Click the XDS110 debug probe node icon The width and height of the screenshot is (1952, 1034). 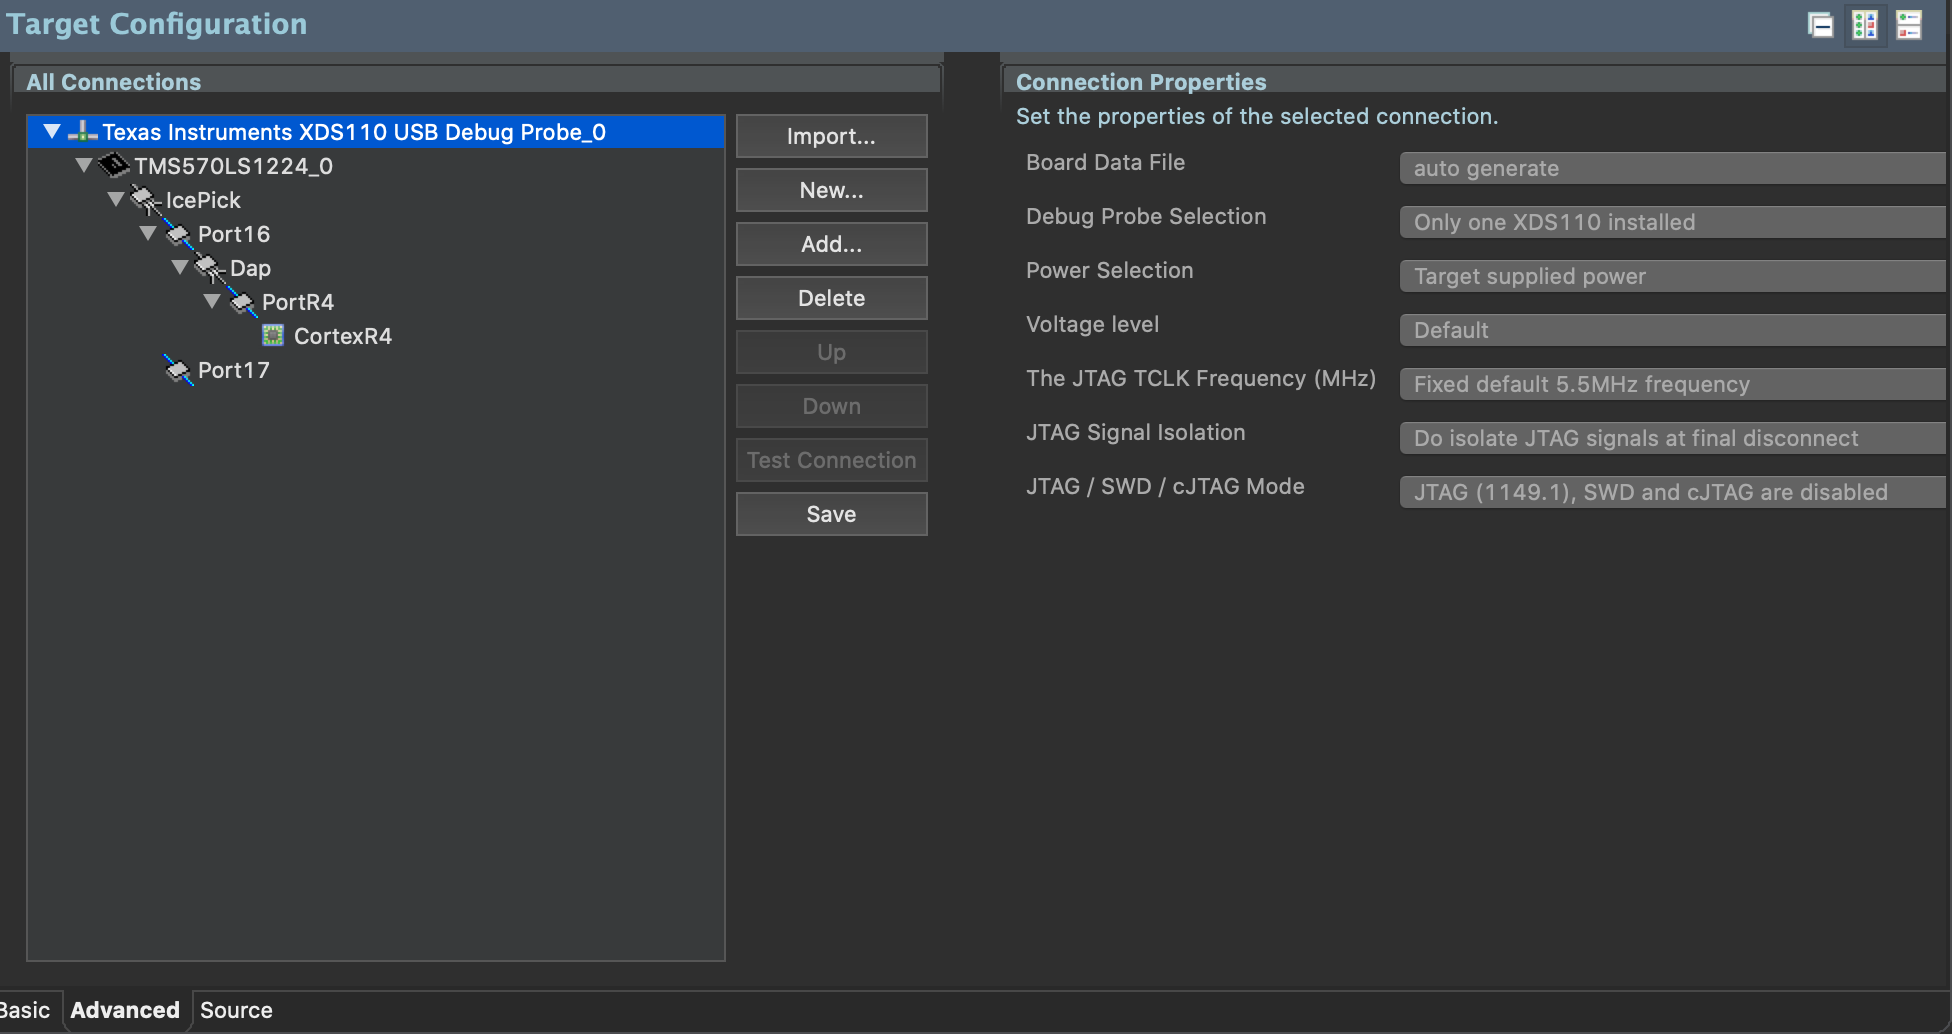tap(82, 131)
